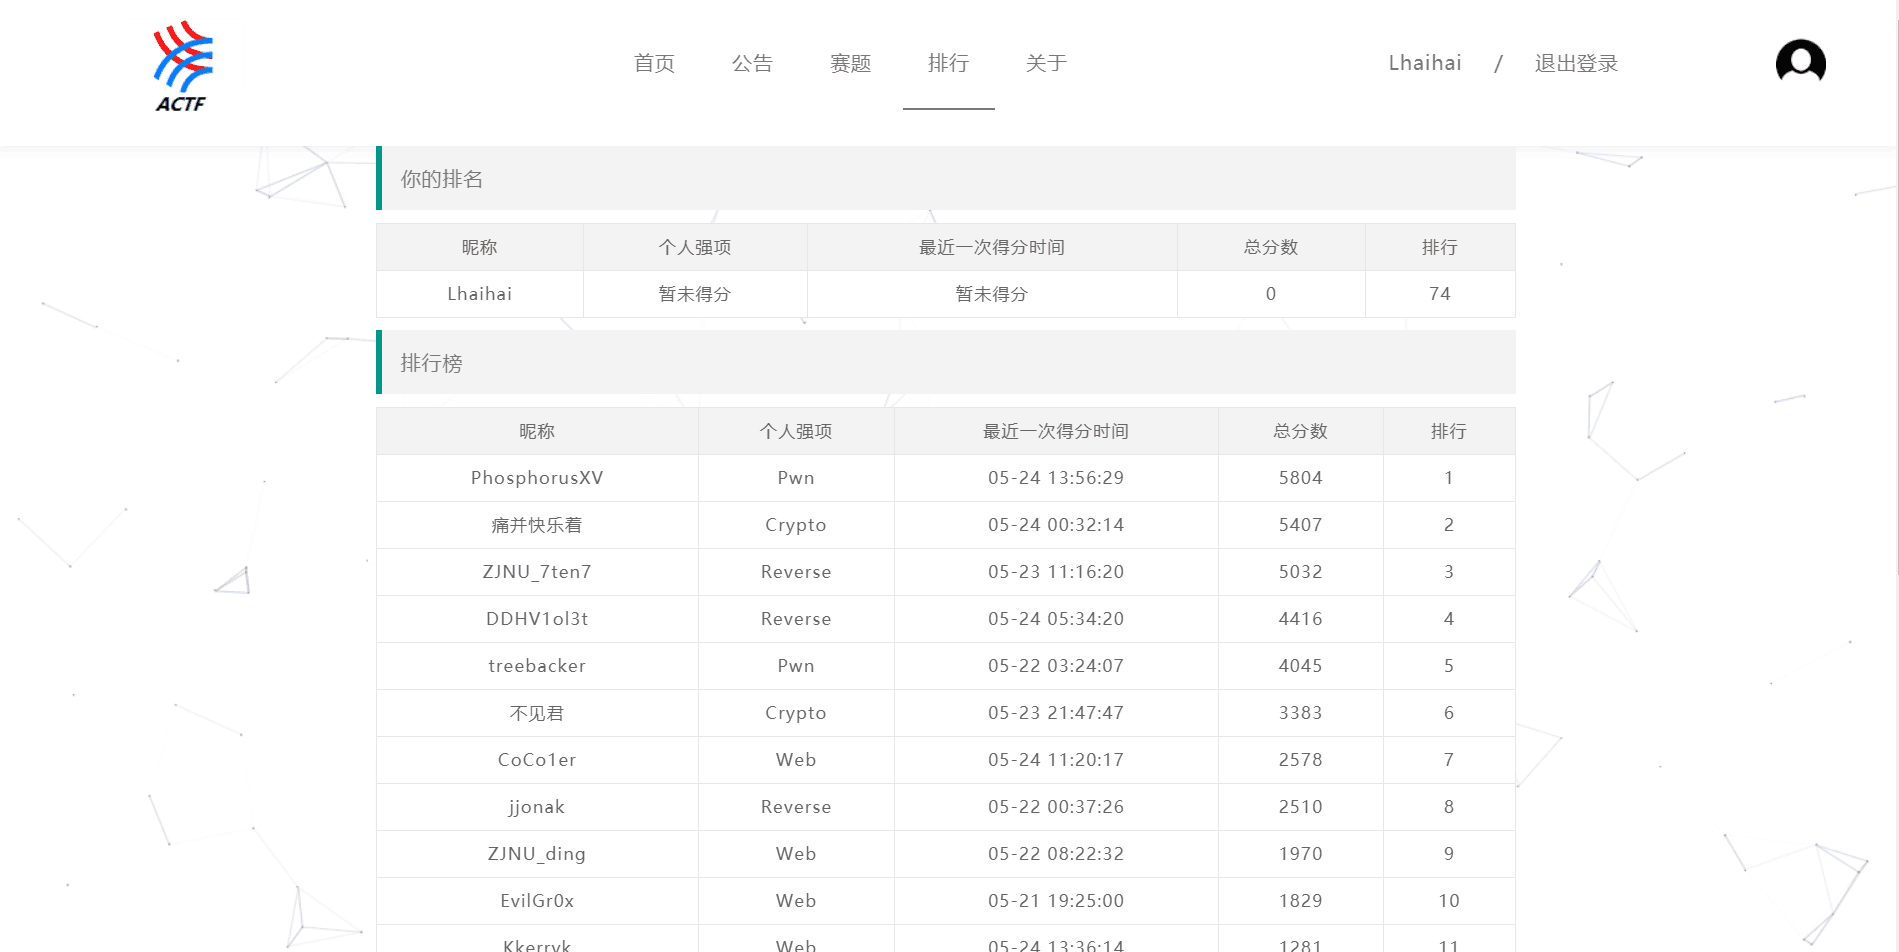Click the 总分数 column header in leaderboard
Image resolution: width=1899 pixels, height=952 pixels.
click(x=1300, y=431)
